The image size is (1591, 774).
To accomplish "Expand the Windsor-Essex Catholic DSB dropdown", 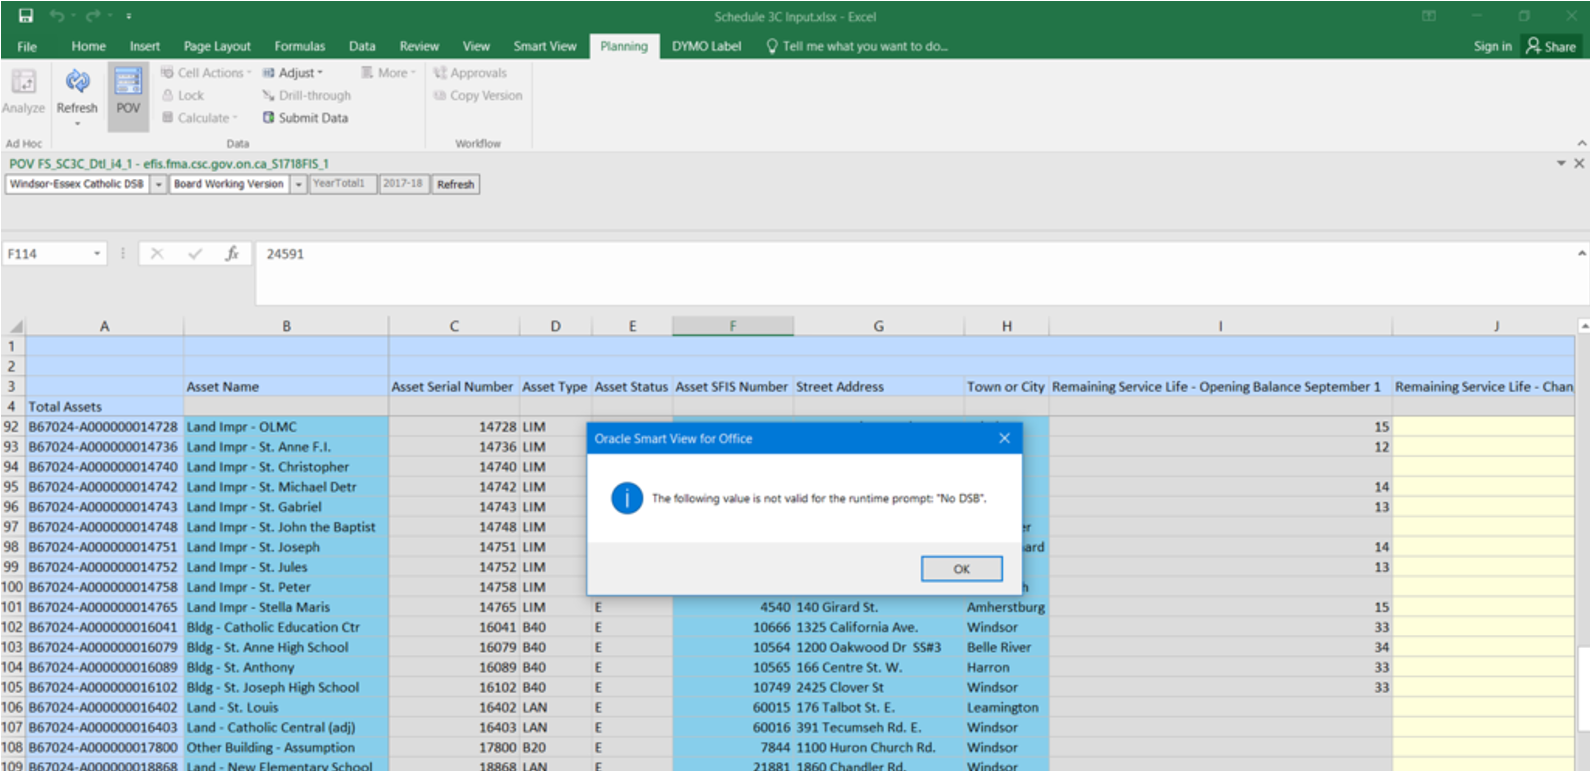I will click(158, 185).
